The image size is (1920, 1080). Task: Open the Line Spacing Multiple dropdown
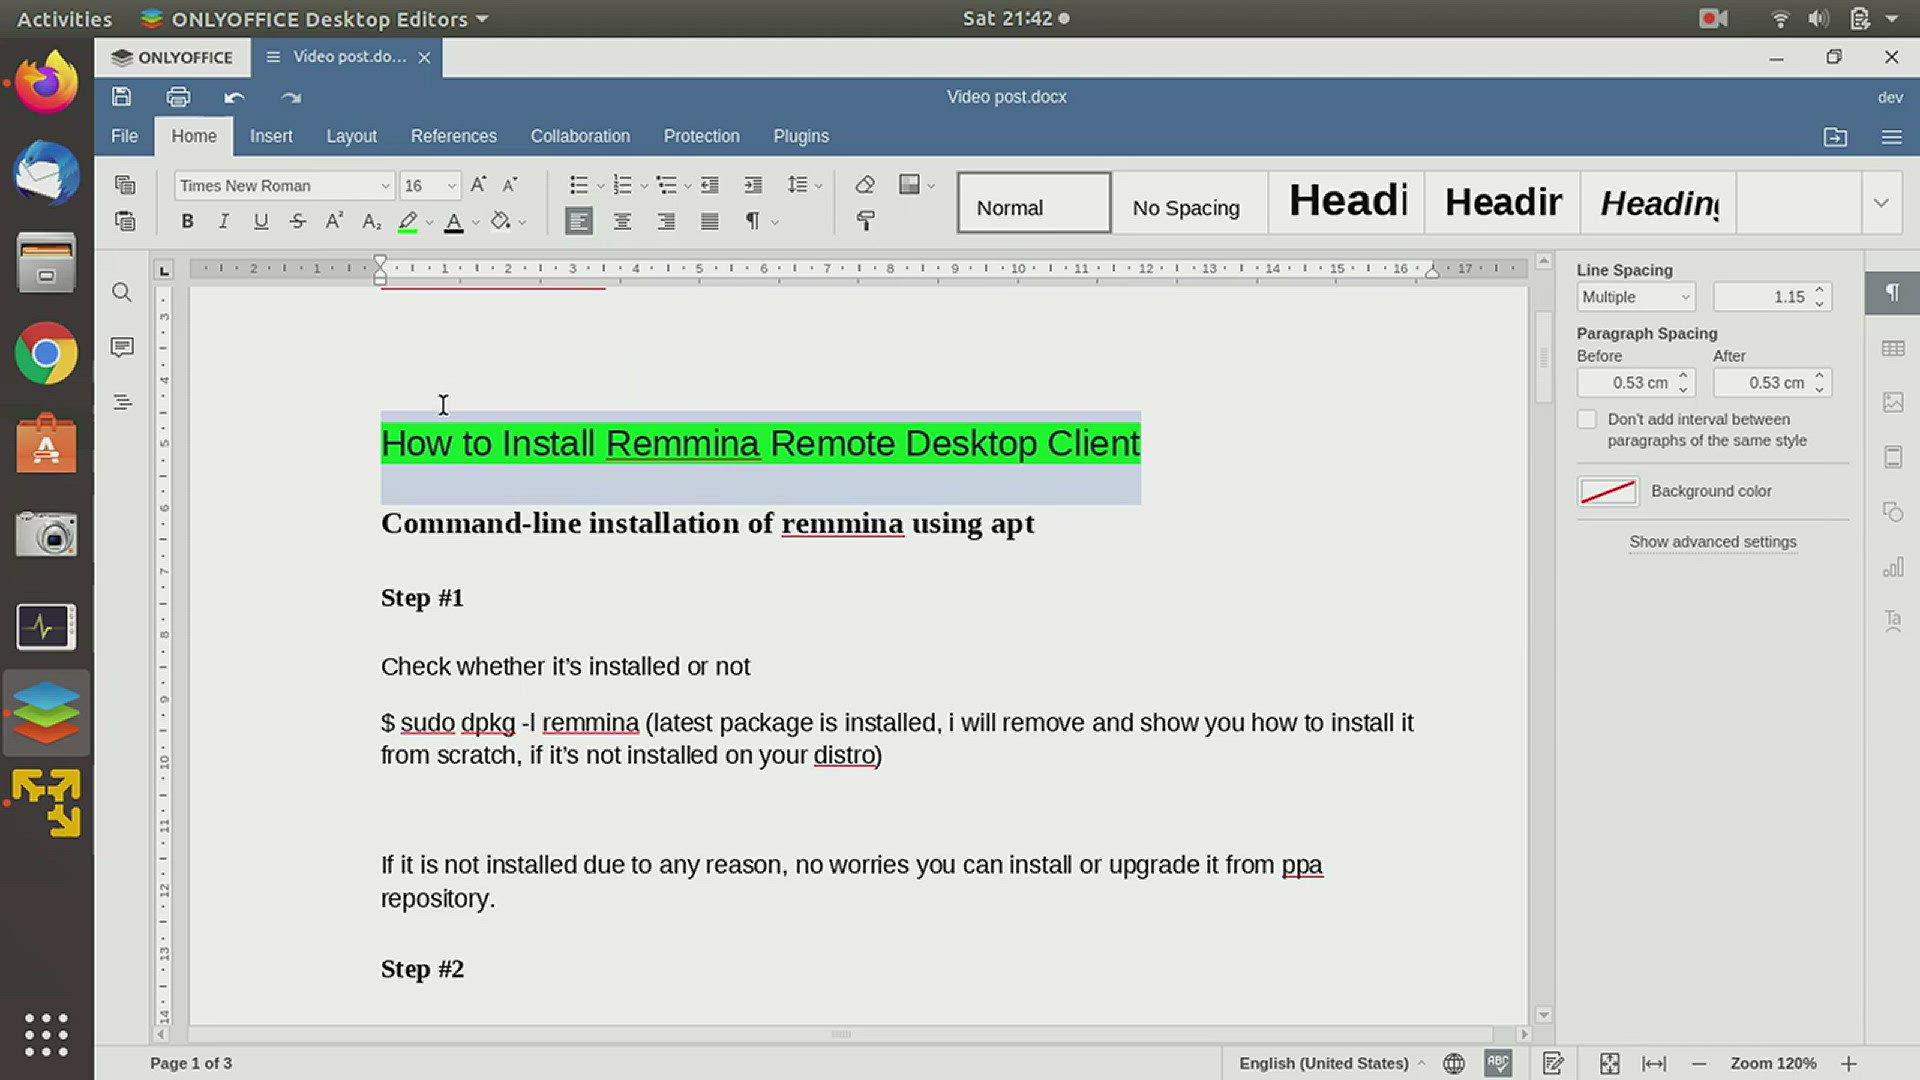[1636, 297]
